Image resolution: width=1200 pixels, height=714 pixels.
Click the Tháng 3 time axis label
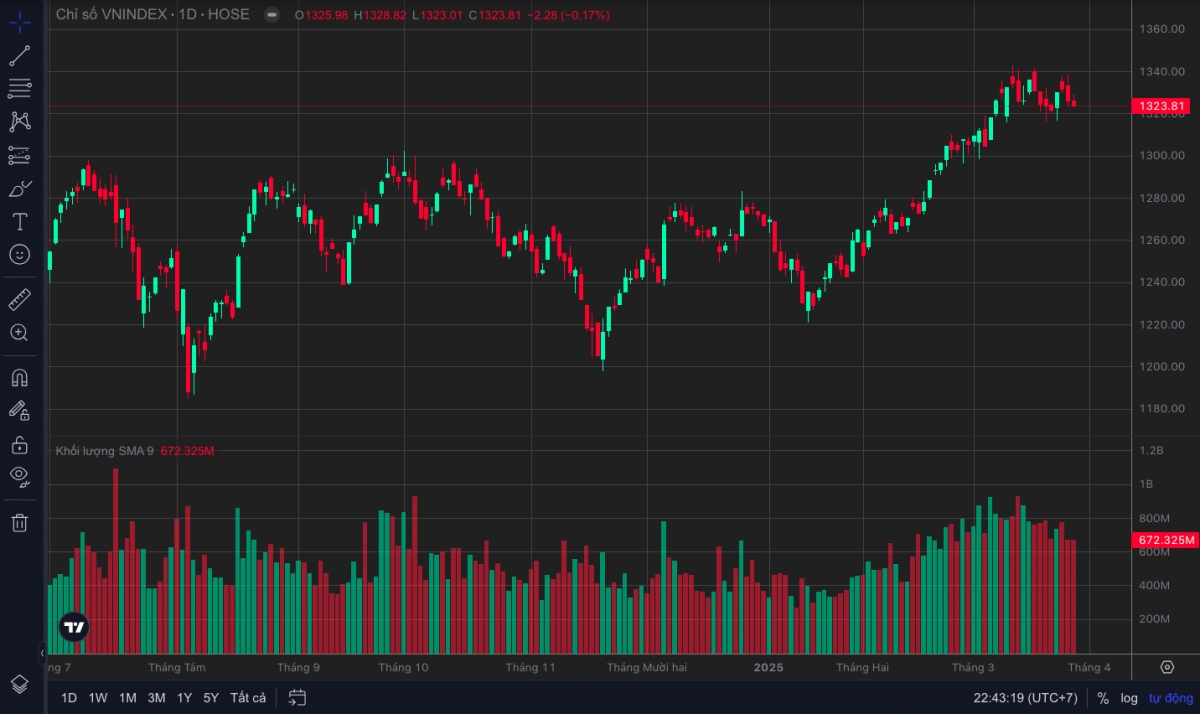(973, 667)
